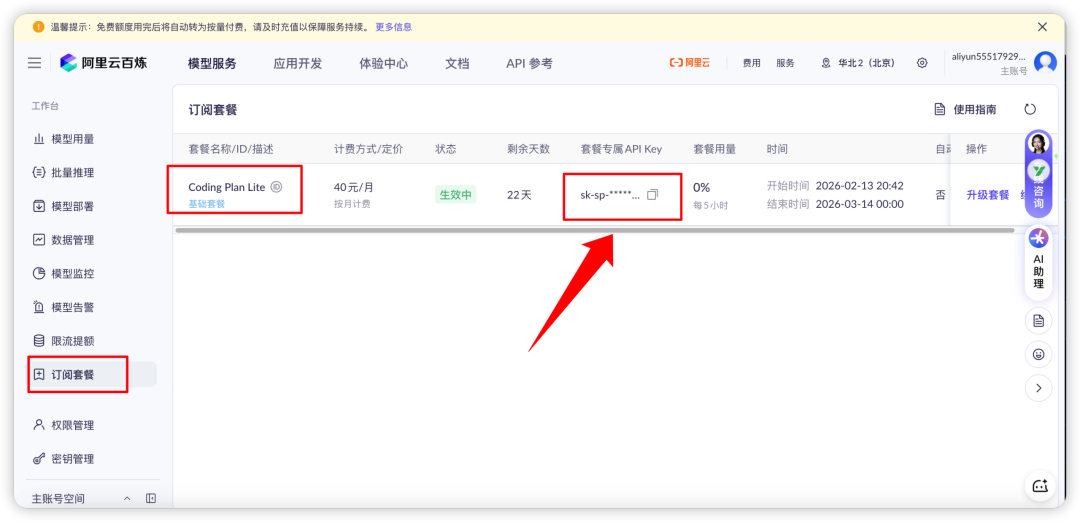Click the smiley feedback icon
The height and width of the screenshot is (522, 1080).
[x=1039, y=355]
